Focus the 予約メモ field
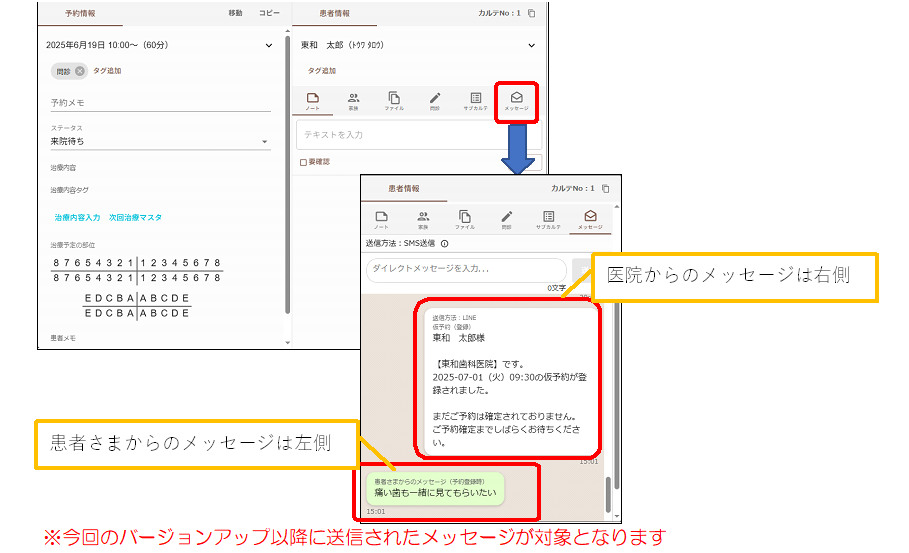Image resolution: width=909 pixels, height=553 pixels. coord(161,103)
